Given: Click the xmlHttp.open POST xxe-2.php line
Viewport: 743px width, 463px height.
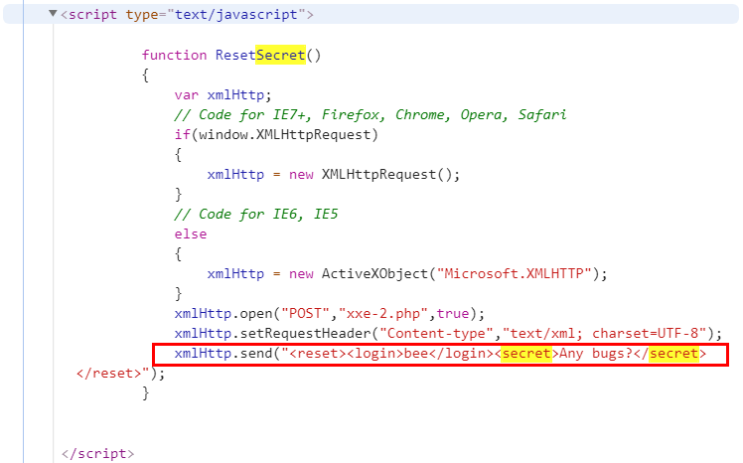Looking at the screenshot, I should click(x=329, y=314).
